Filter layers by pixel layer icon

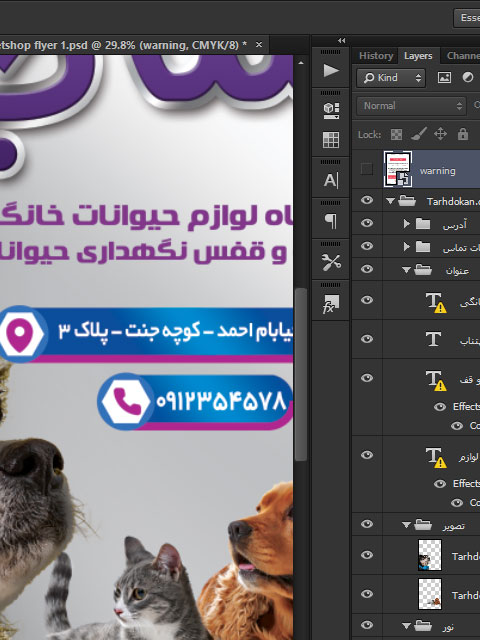click(444, 78)
